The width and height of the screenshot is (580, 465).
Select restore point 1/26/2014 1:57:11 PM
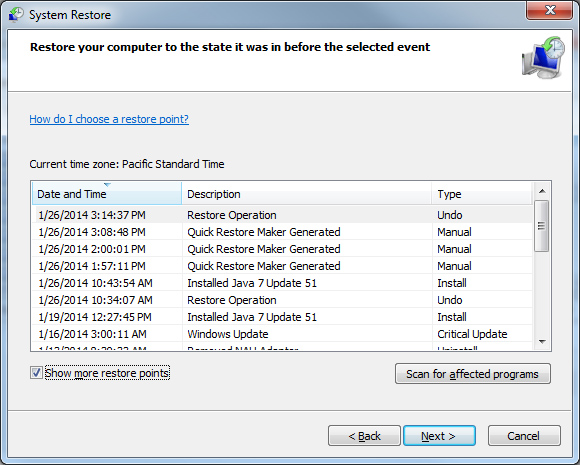282,266
